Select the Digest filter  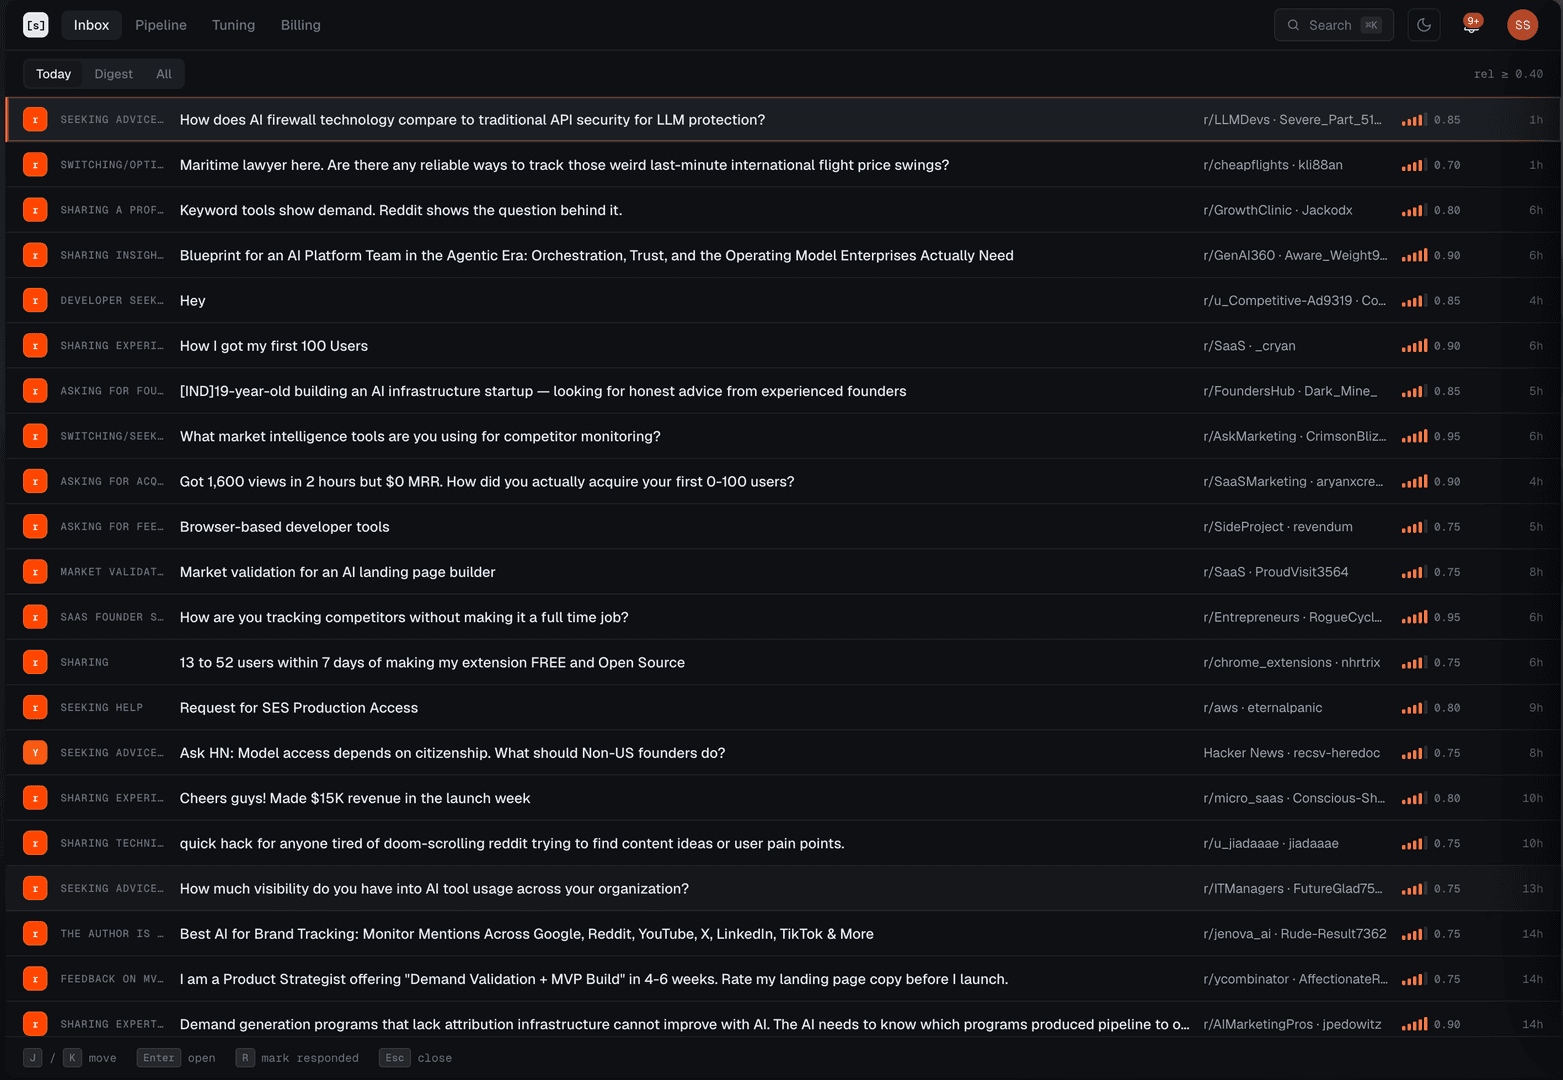(113, 74)
